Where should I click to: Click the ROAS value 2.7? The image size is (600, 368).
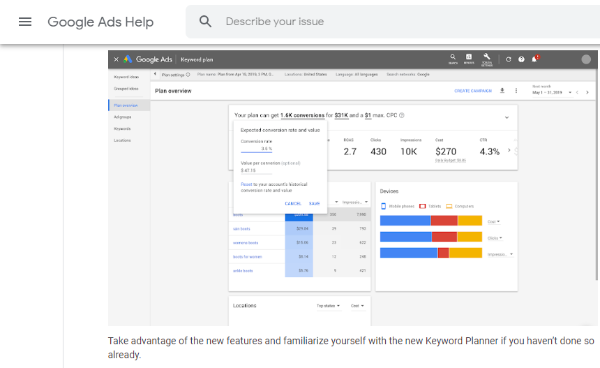[x=350, y=152]
